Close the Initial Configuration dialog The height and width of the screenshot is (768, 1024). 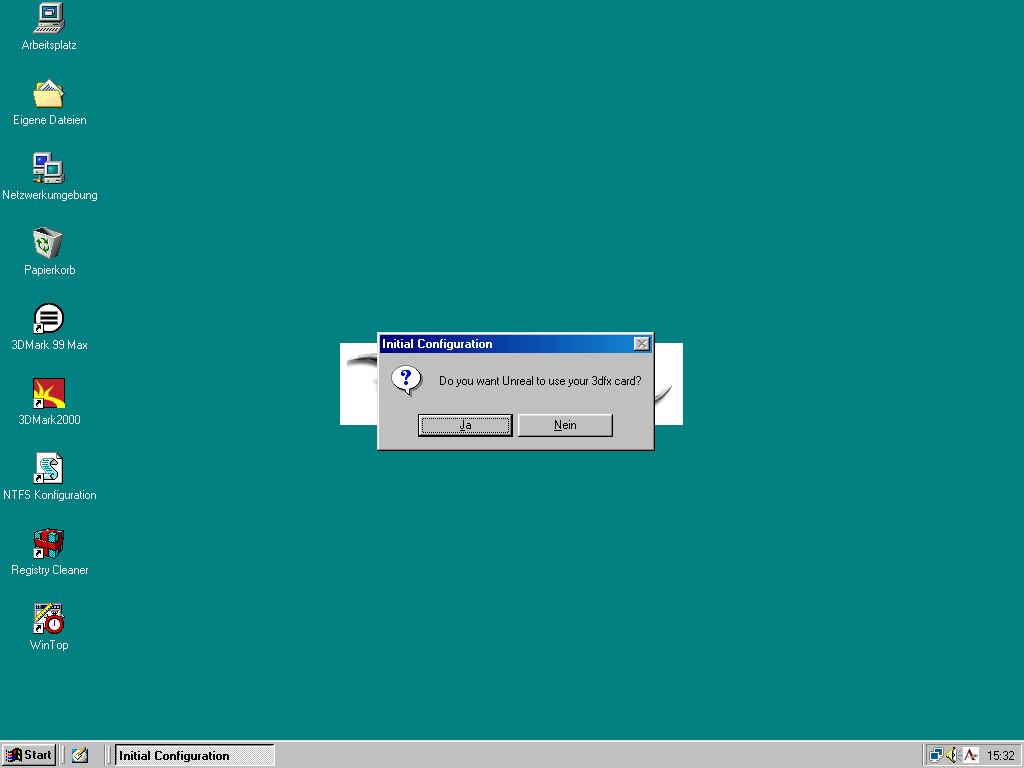(x=641, y=344)
